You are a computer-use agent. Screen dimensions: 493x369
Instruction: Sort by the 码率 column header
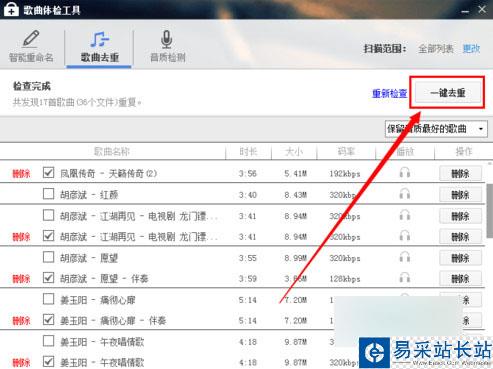click(346, 152)
